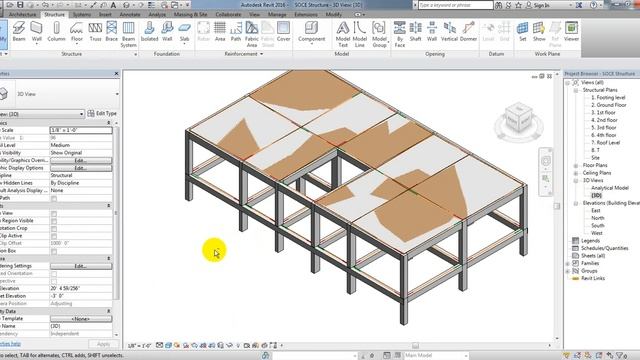Viewport: 640px width, 360px height.
Task: Select the Beam tool
Action: point(19,32)
